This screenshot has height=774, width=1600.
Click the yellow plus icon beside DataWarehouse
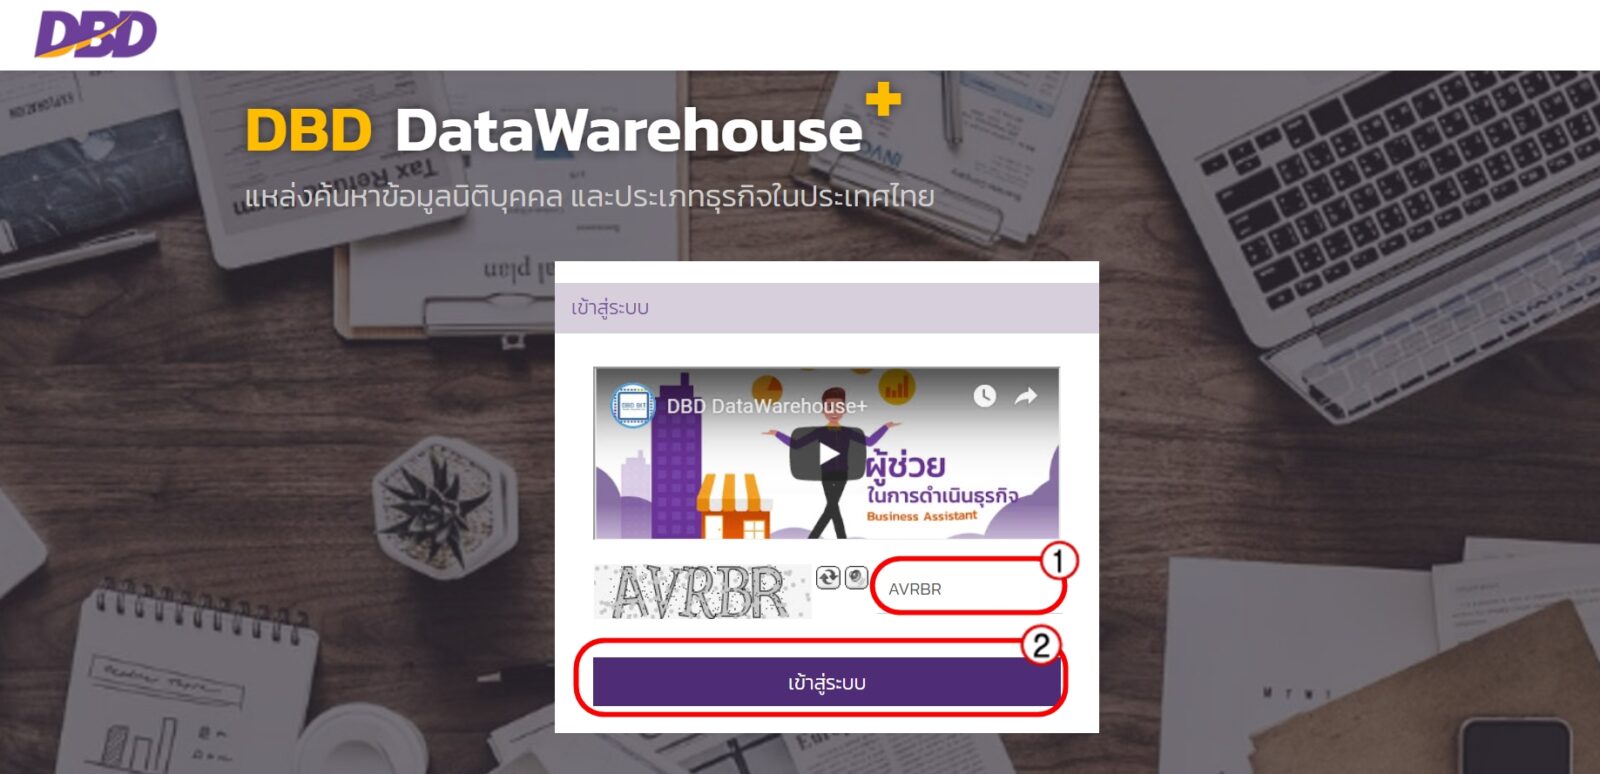pos(884,99)
